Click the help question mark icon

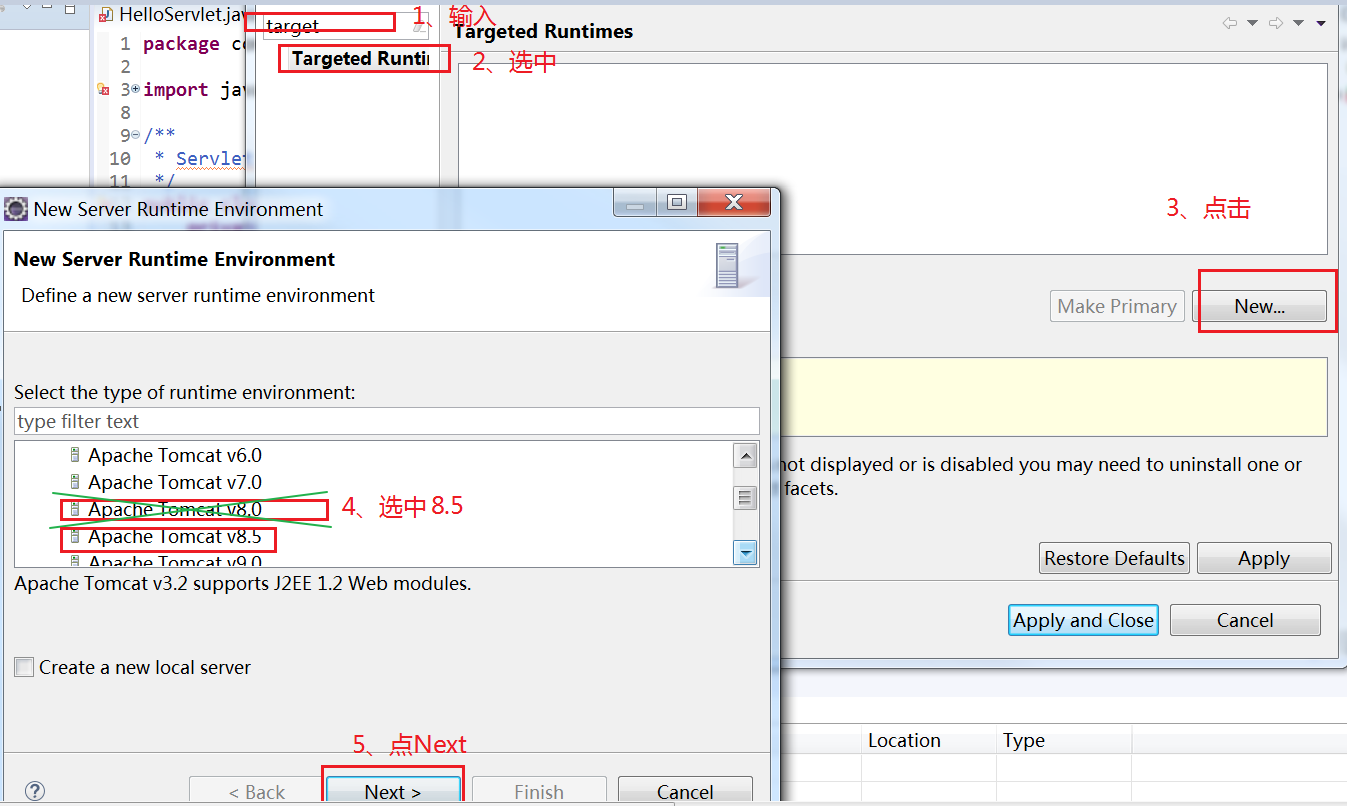click(x=35, y=791)
